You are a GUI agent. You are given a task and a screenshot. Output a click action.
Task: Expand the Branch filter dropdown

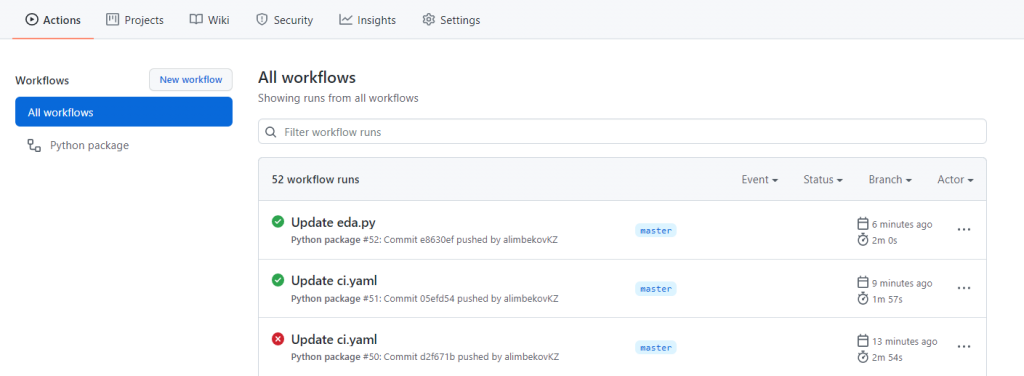(890, 180)
